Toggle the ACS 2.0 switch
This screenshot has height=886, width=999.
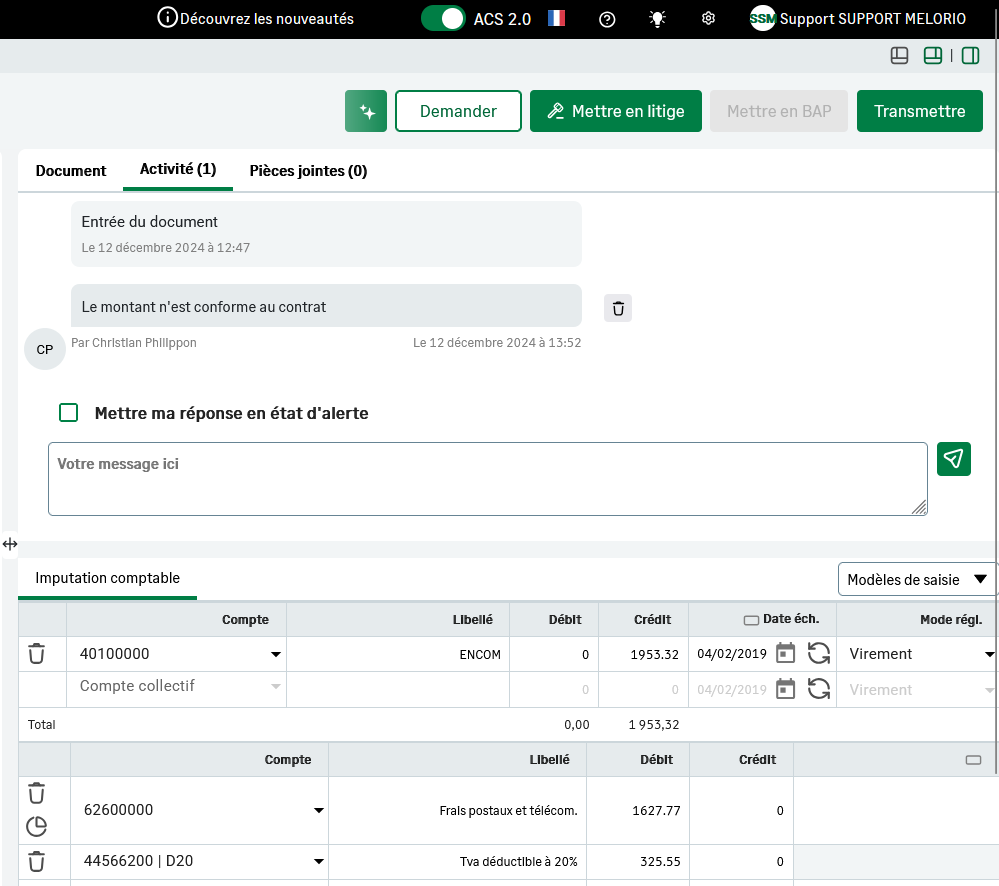[x=443, y=19]
